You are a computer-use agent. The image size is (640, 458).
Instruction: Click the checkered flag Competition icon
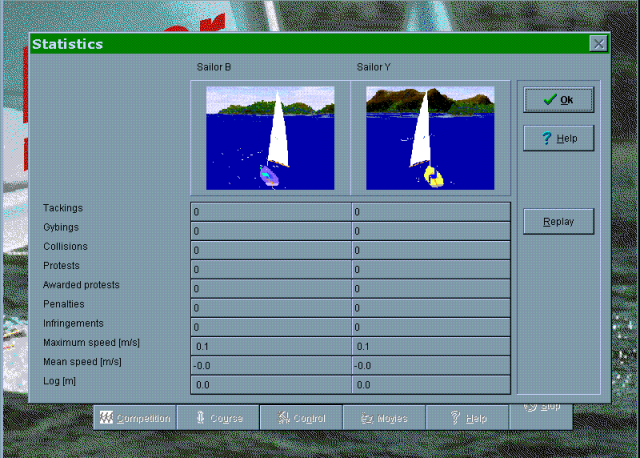(106, 418)
